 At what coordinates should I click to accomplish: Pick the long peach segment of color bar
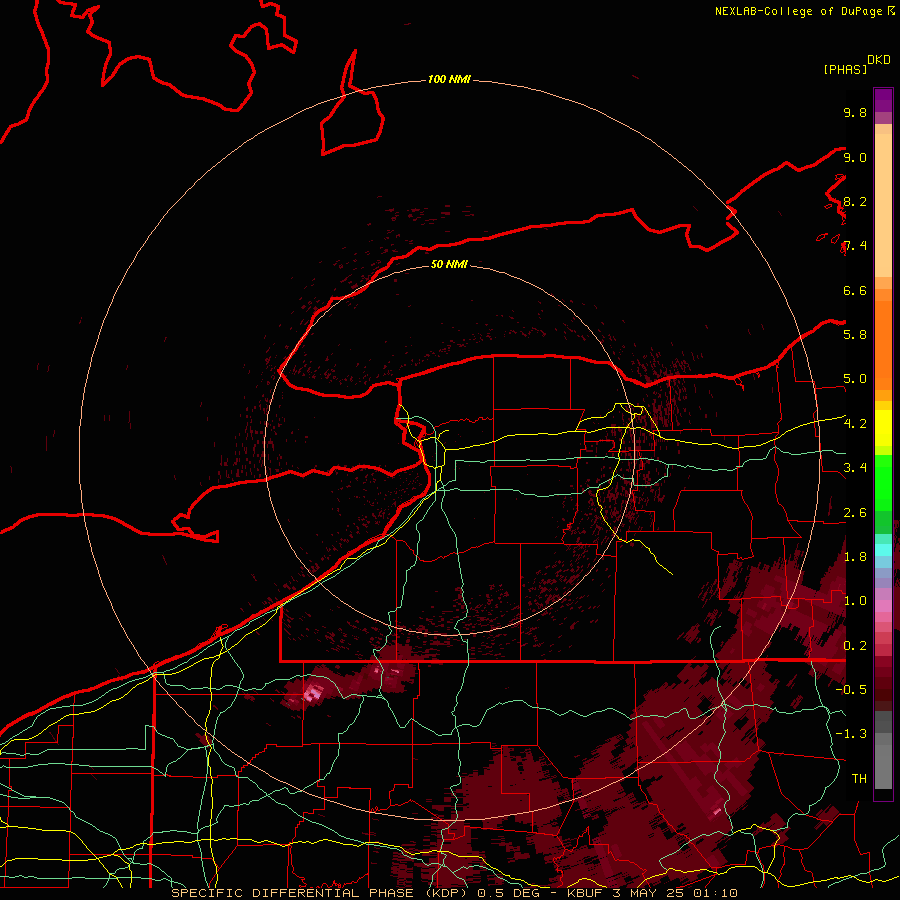click(x=883, y=205)
